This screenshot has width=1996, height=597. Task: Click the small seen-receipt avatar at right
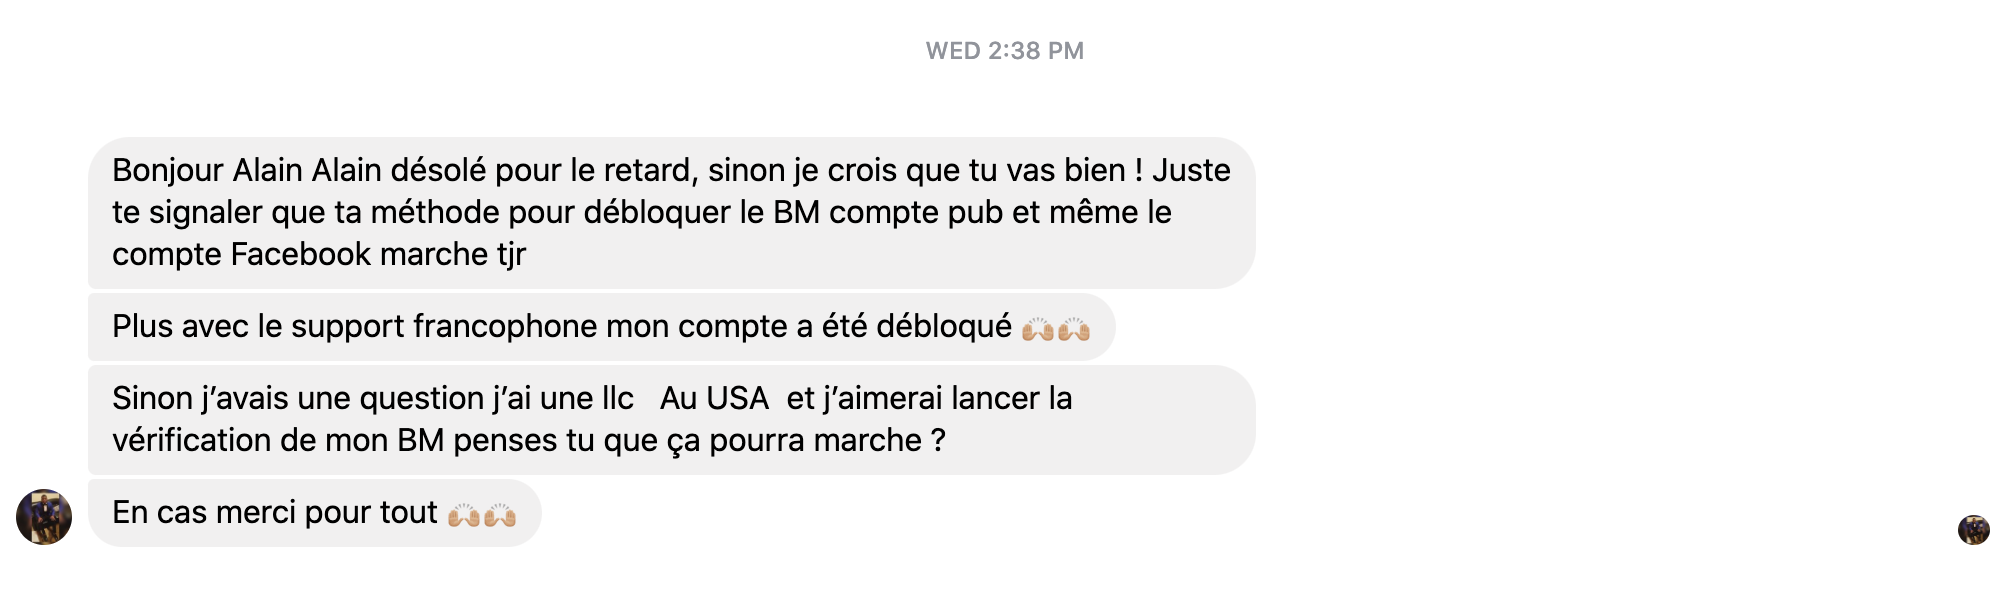[1973, 530]
